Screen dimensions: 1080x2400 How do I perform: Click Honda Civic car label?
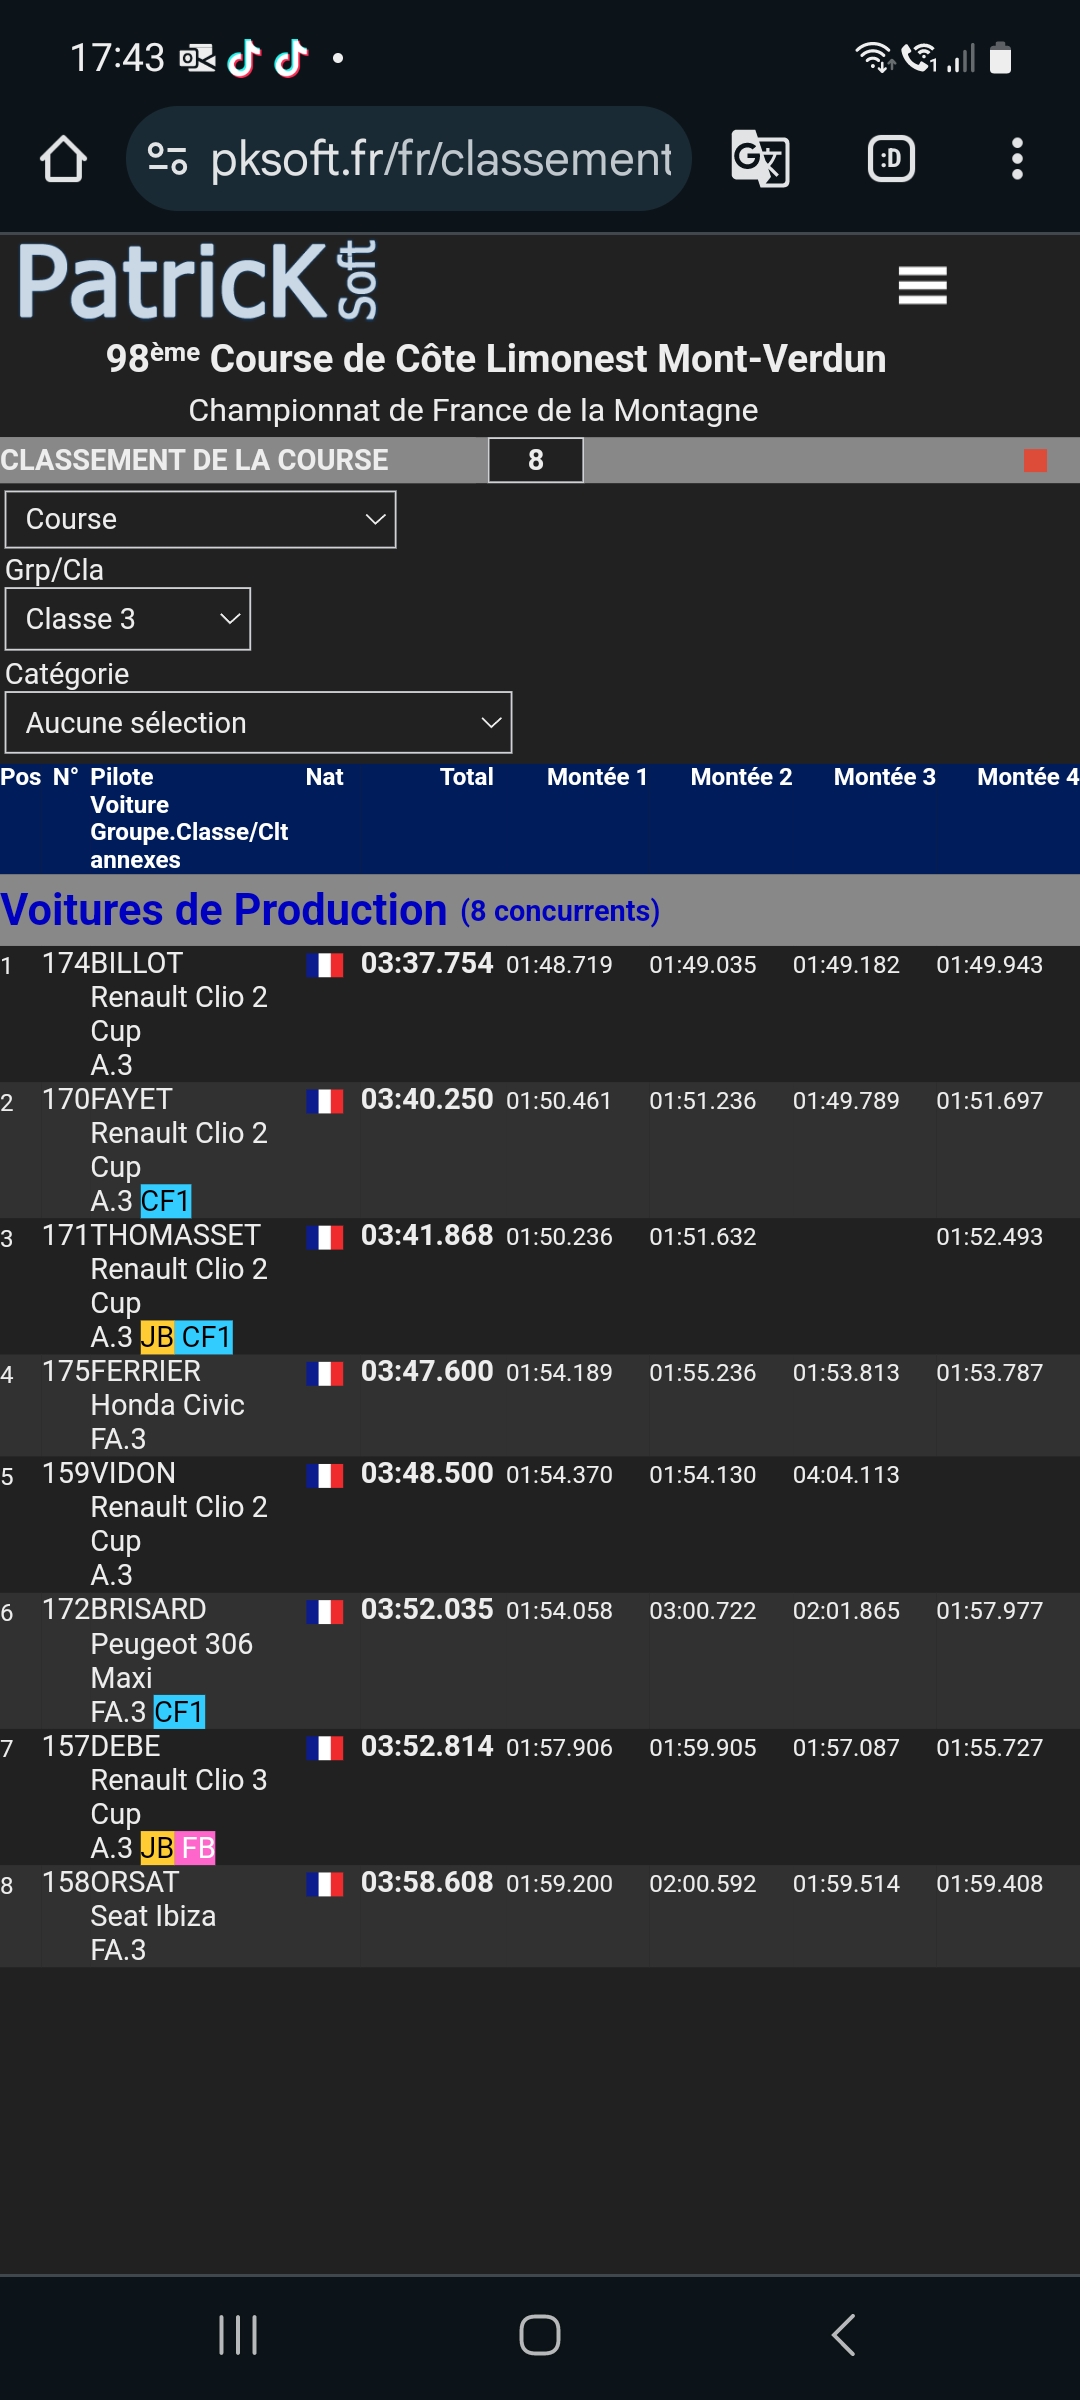point(167,1405)
